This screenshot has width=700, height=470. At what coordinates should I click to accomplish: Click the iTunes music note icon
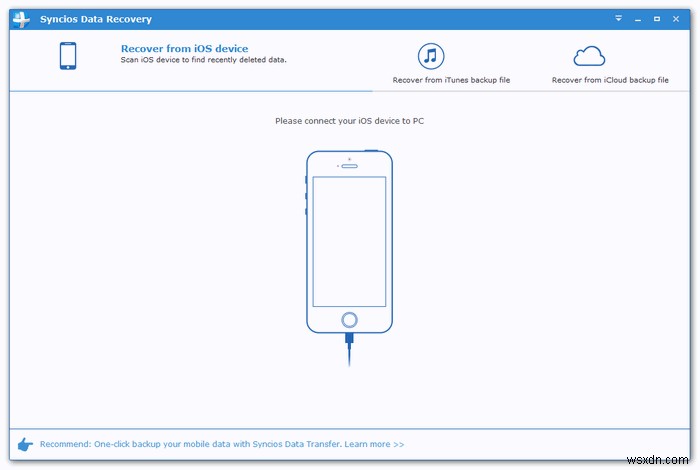click(x=431, y=56)
